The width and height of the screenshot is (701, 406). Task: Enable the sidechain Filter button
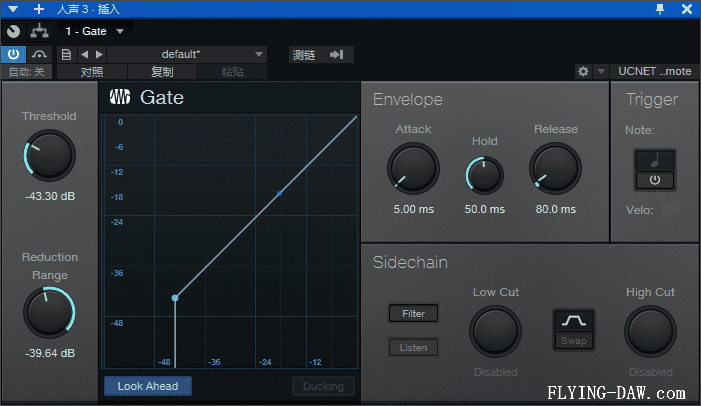pyautogui.click(x=413, y=314)
